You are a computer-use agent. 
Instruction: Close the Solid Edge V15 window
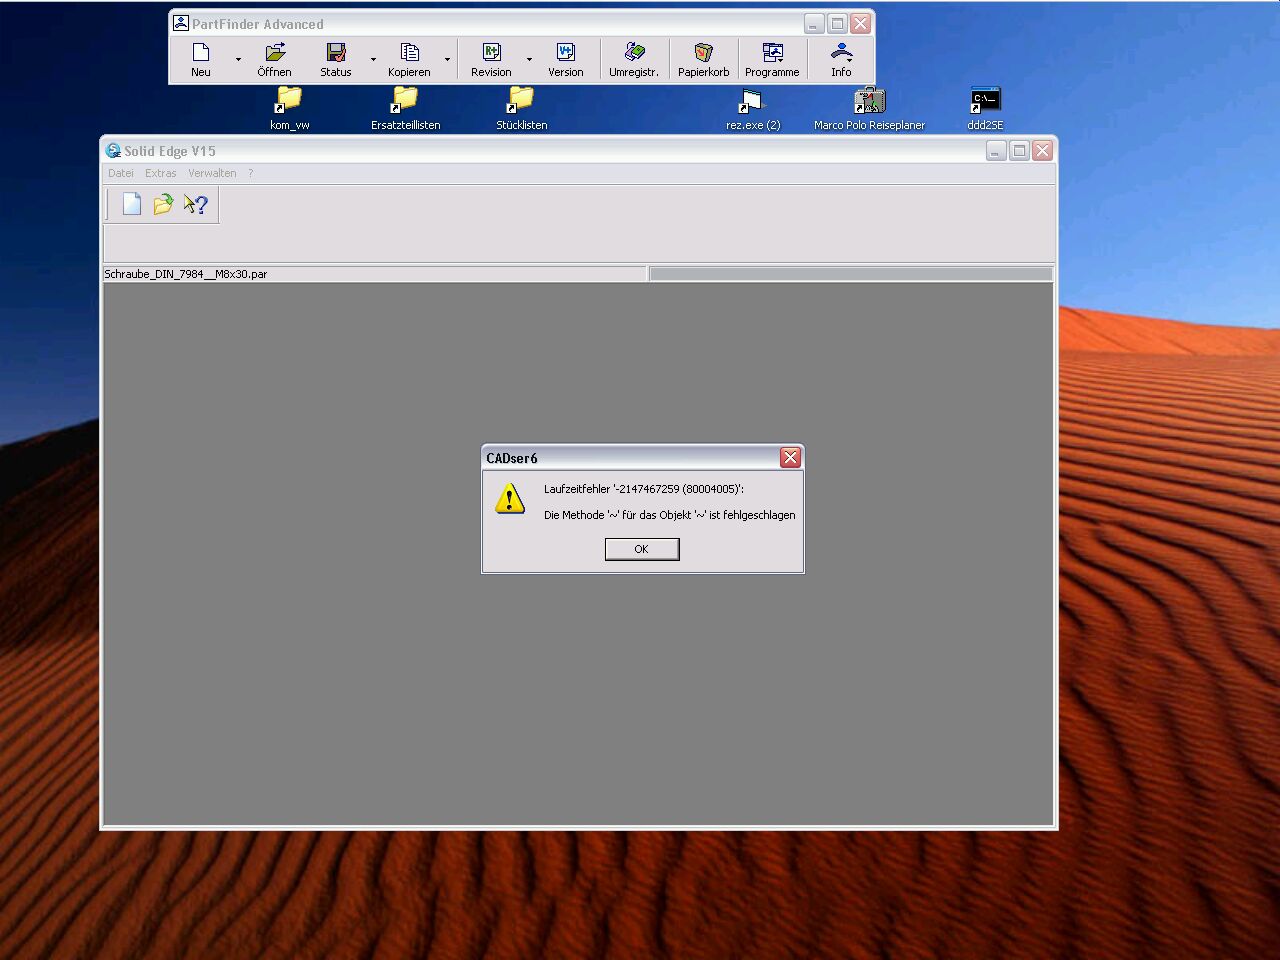coord(1042,150)
